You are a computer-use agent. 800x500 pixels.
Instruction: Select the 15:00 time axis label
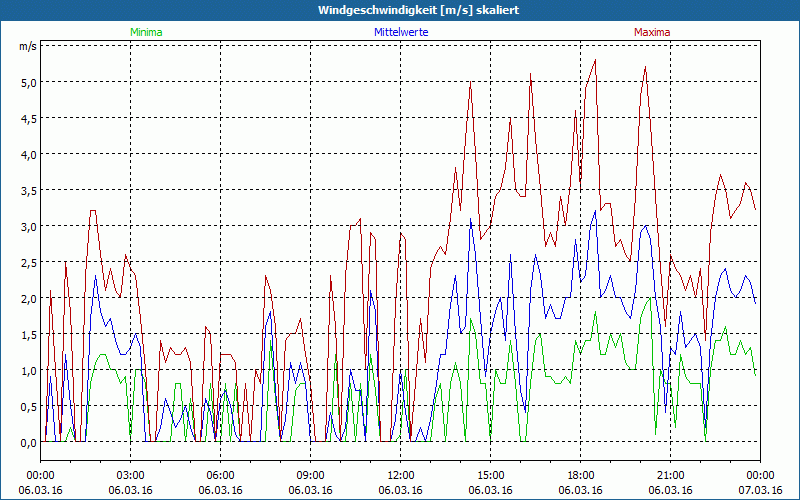[x=491, y=475]
